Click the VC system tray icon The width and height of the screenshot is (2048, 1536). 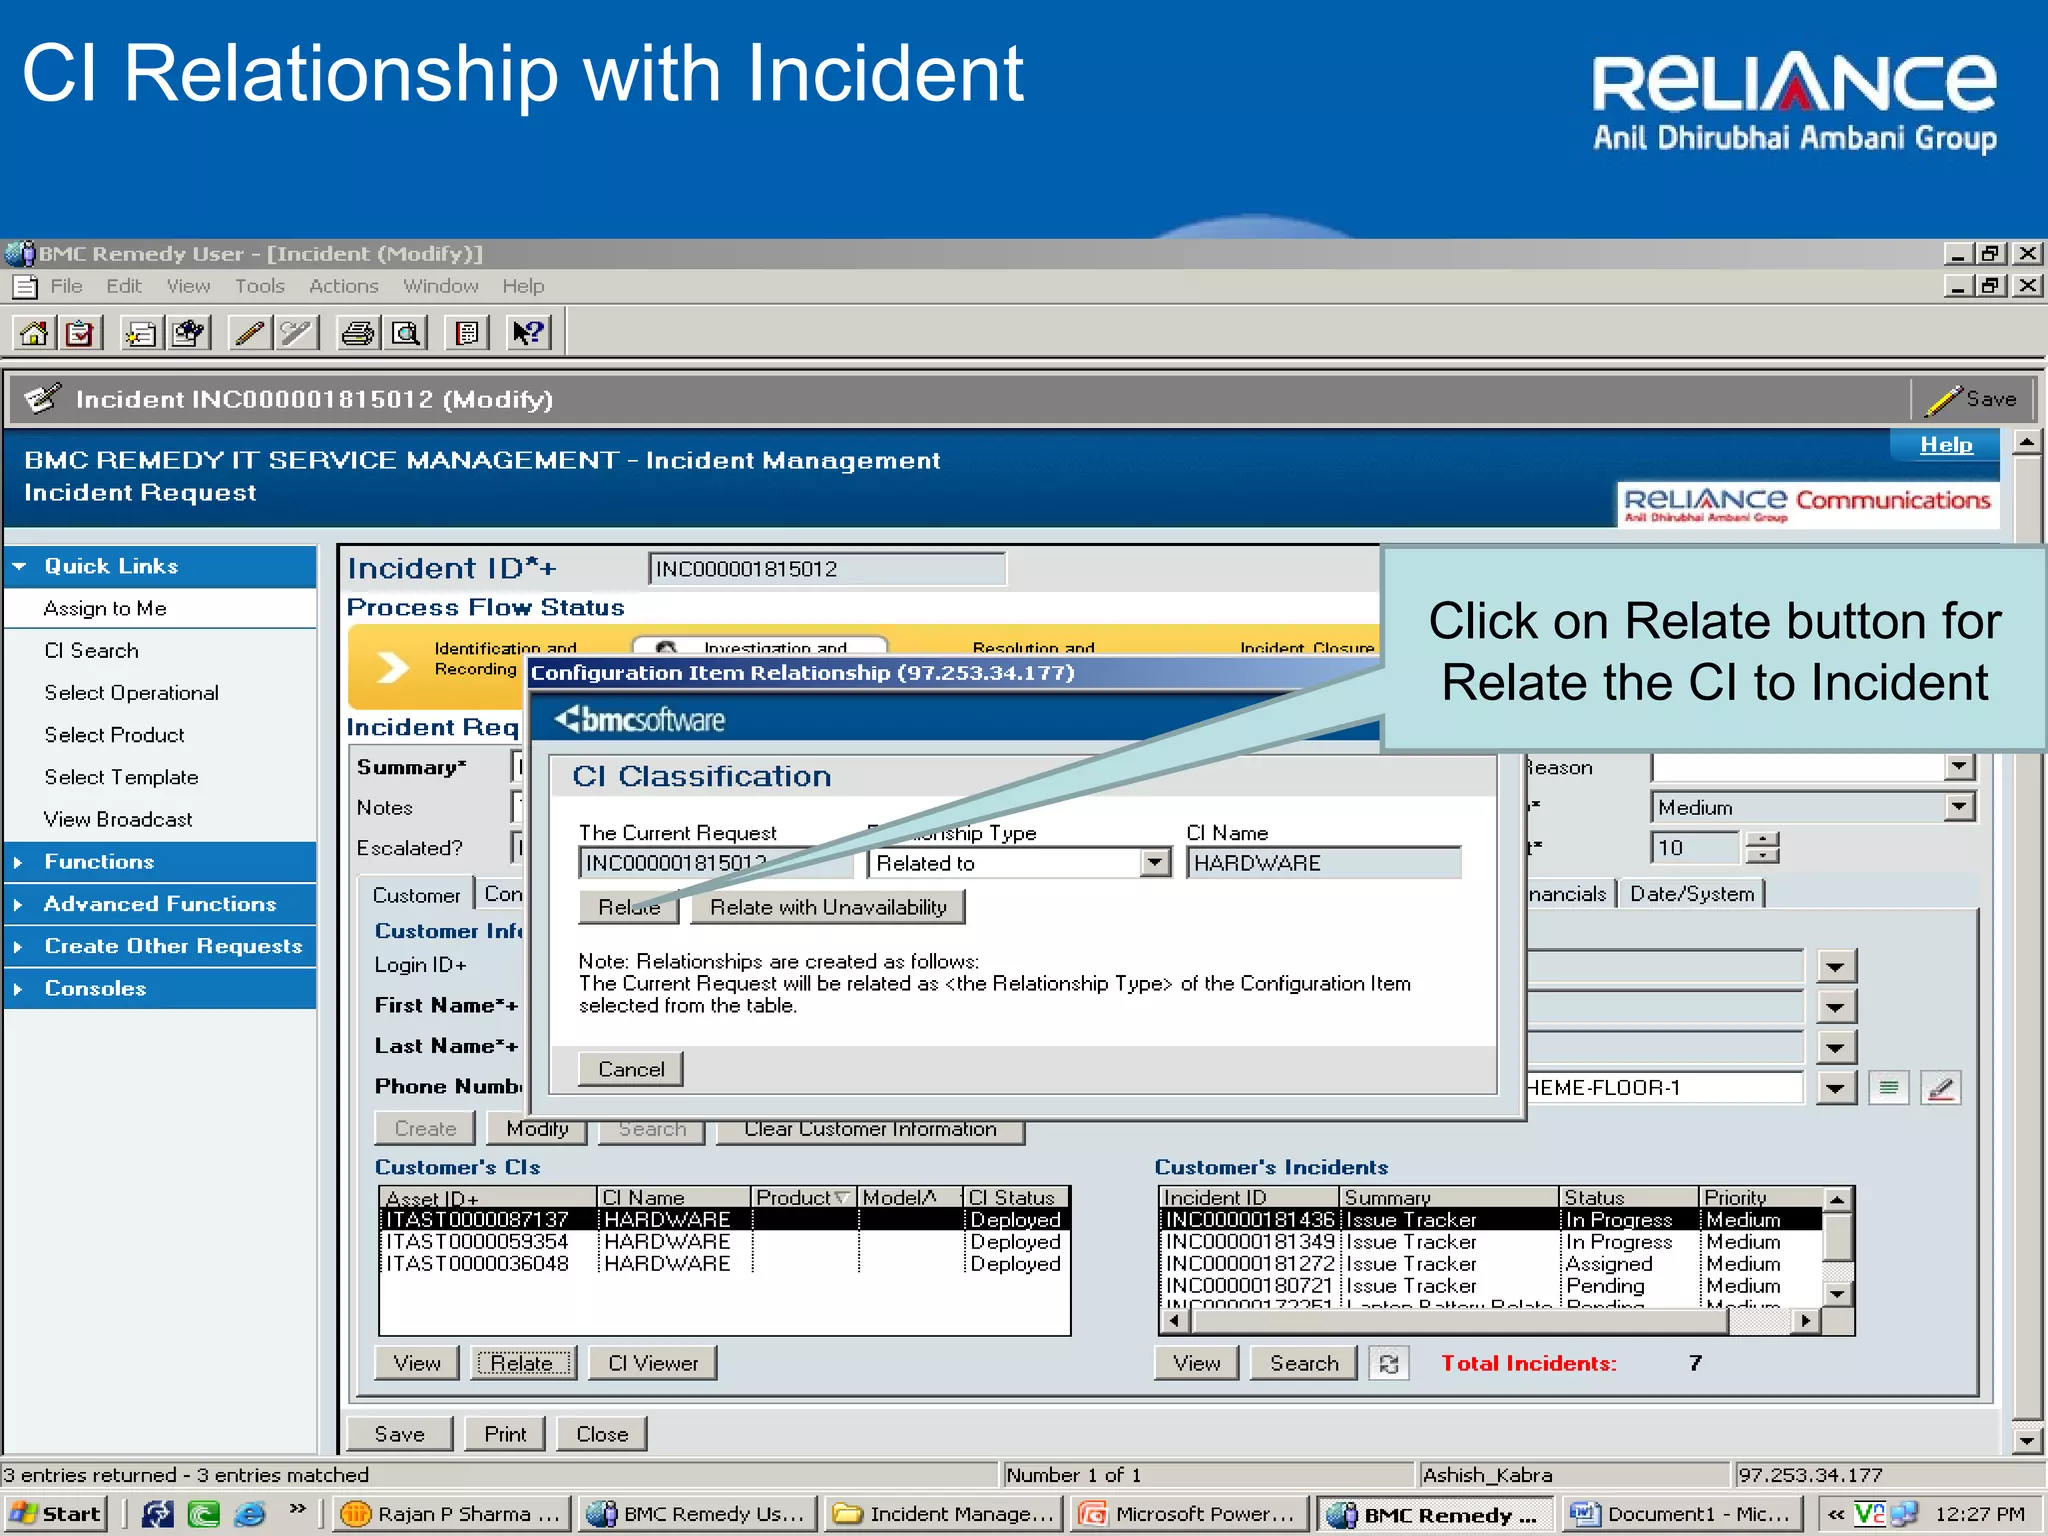point(1868,1514)
